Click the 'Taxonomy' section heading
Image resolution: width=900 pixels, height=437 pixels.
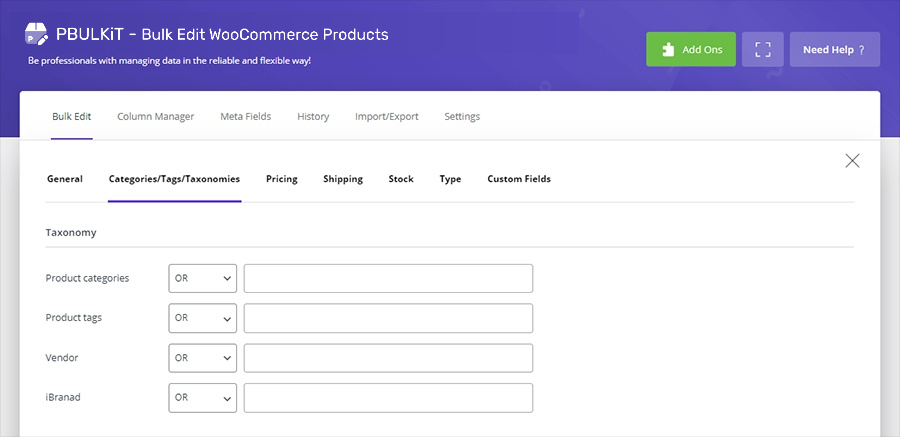pyautogui.click(x=71, y=233)
